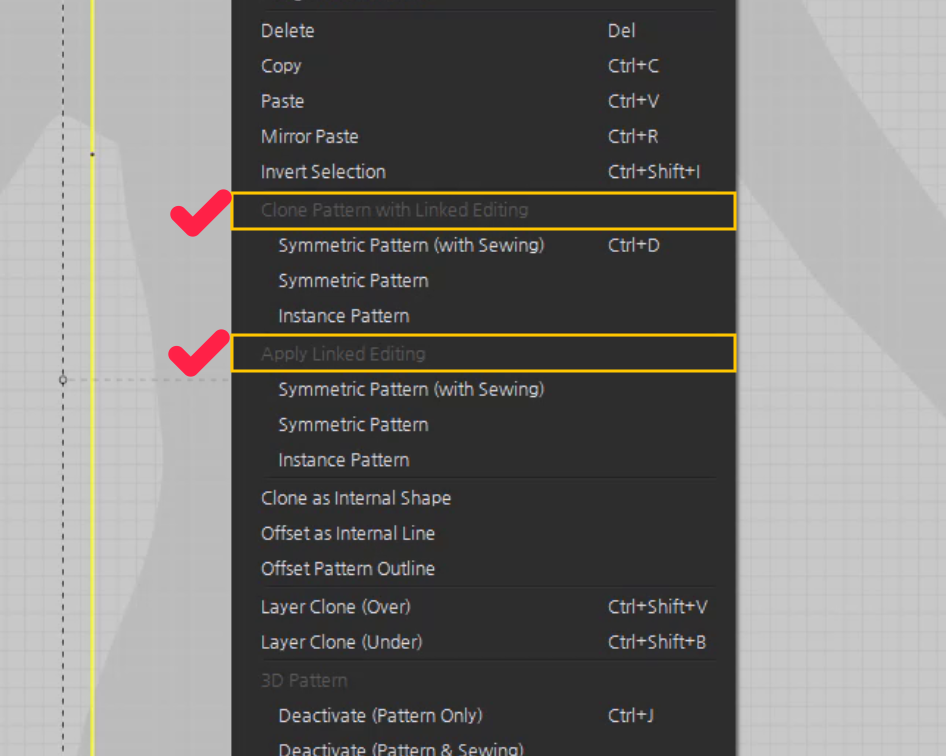Choose Delete from the context menu

pyautogui.click(x=483, y=31)
